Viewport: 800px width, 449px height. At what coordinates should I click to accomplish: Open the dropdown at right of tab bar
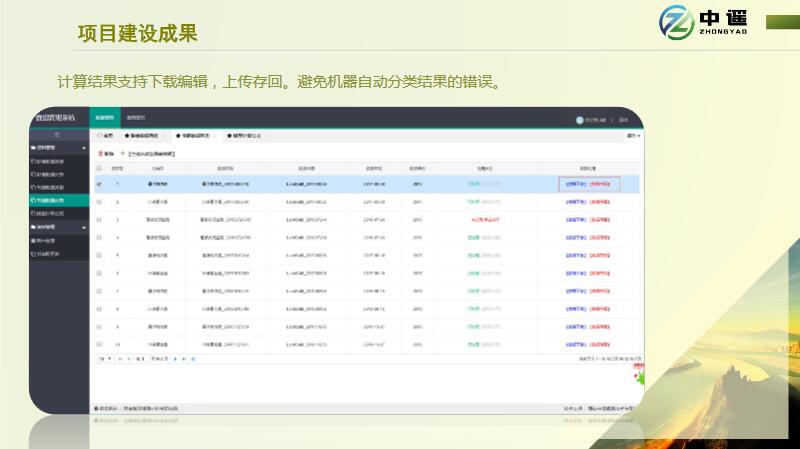pos(632,135)
